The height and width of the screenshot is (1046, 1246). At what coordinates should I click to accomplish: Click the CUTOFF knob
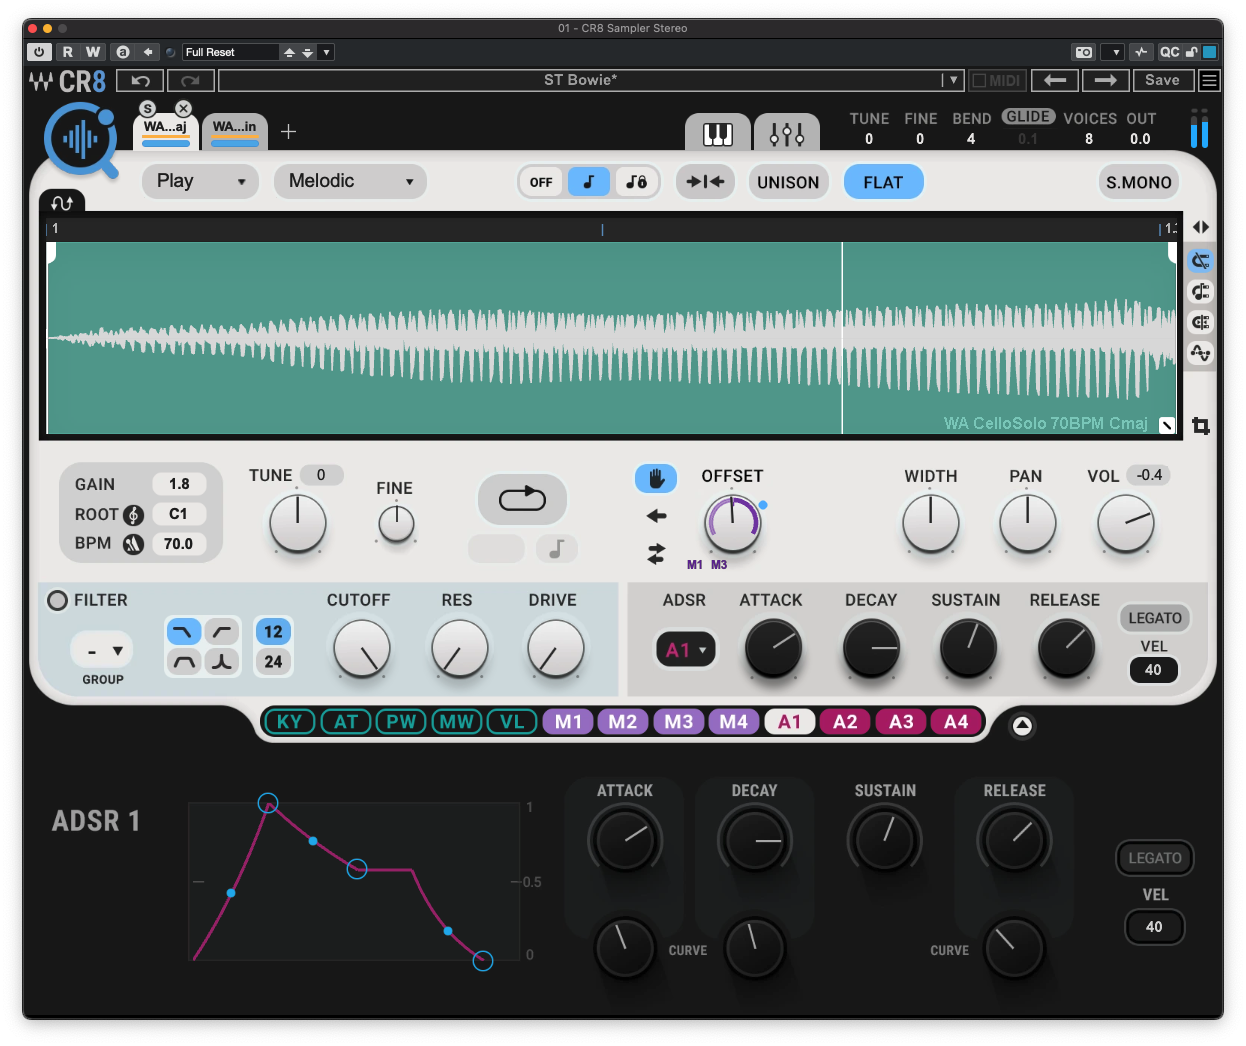(x=361, y=648)
